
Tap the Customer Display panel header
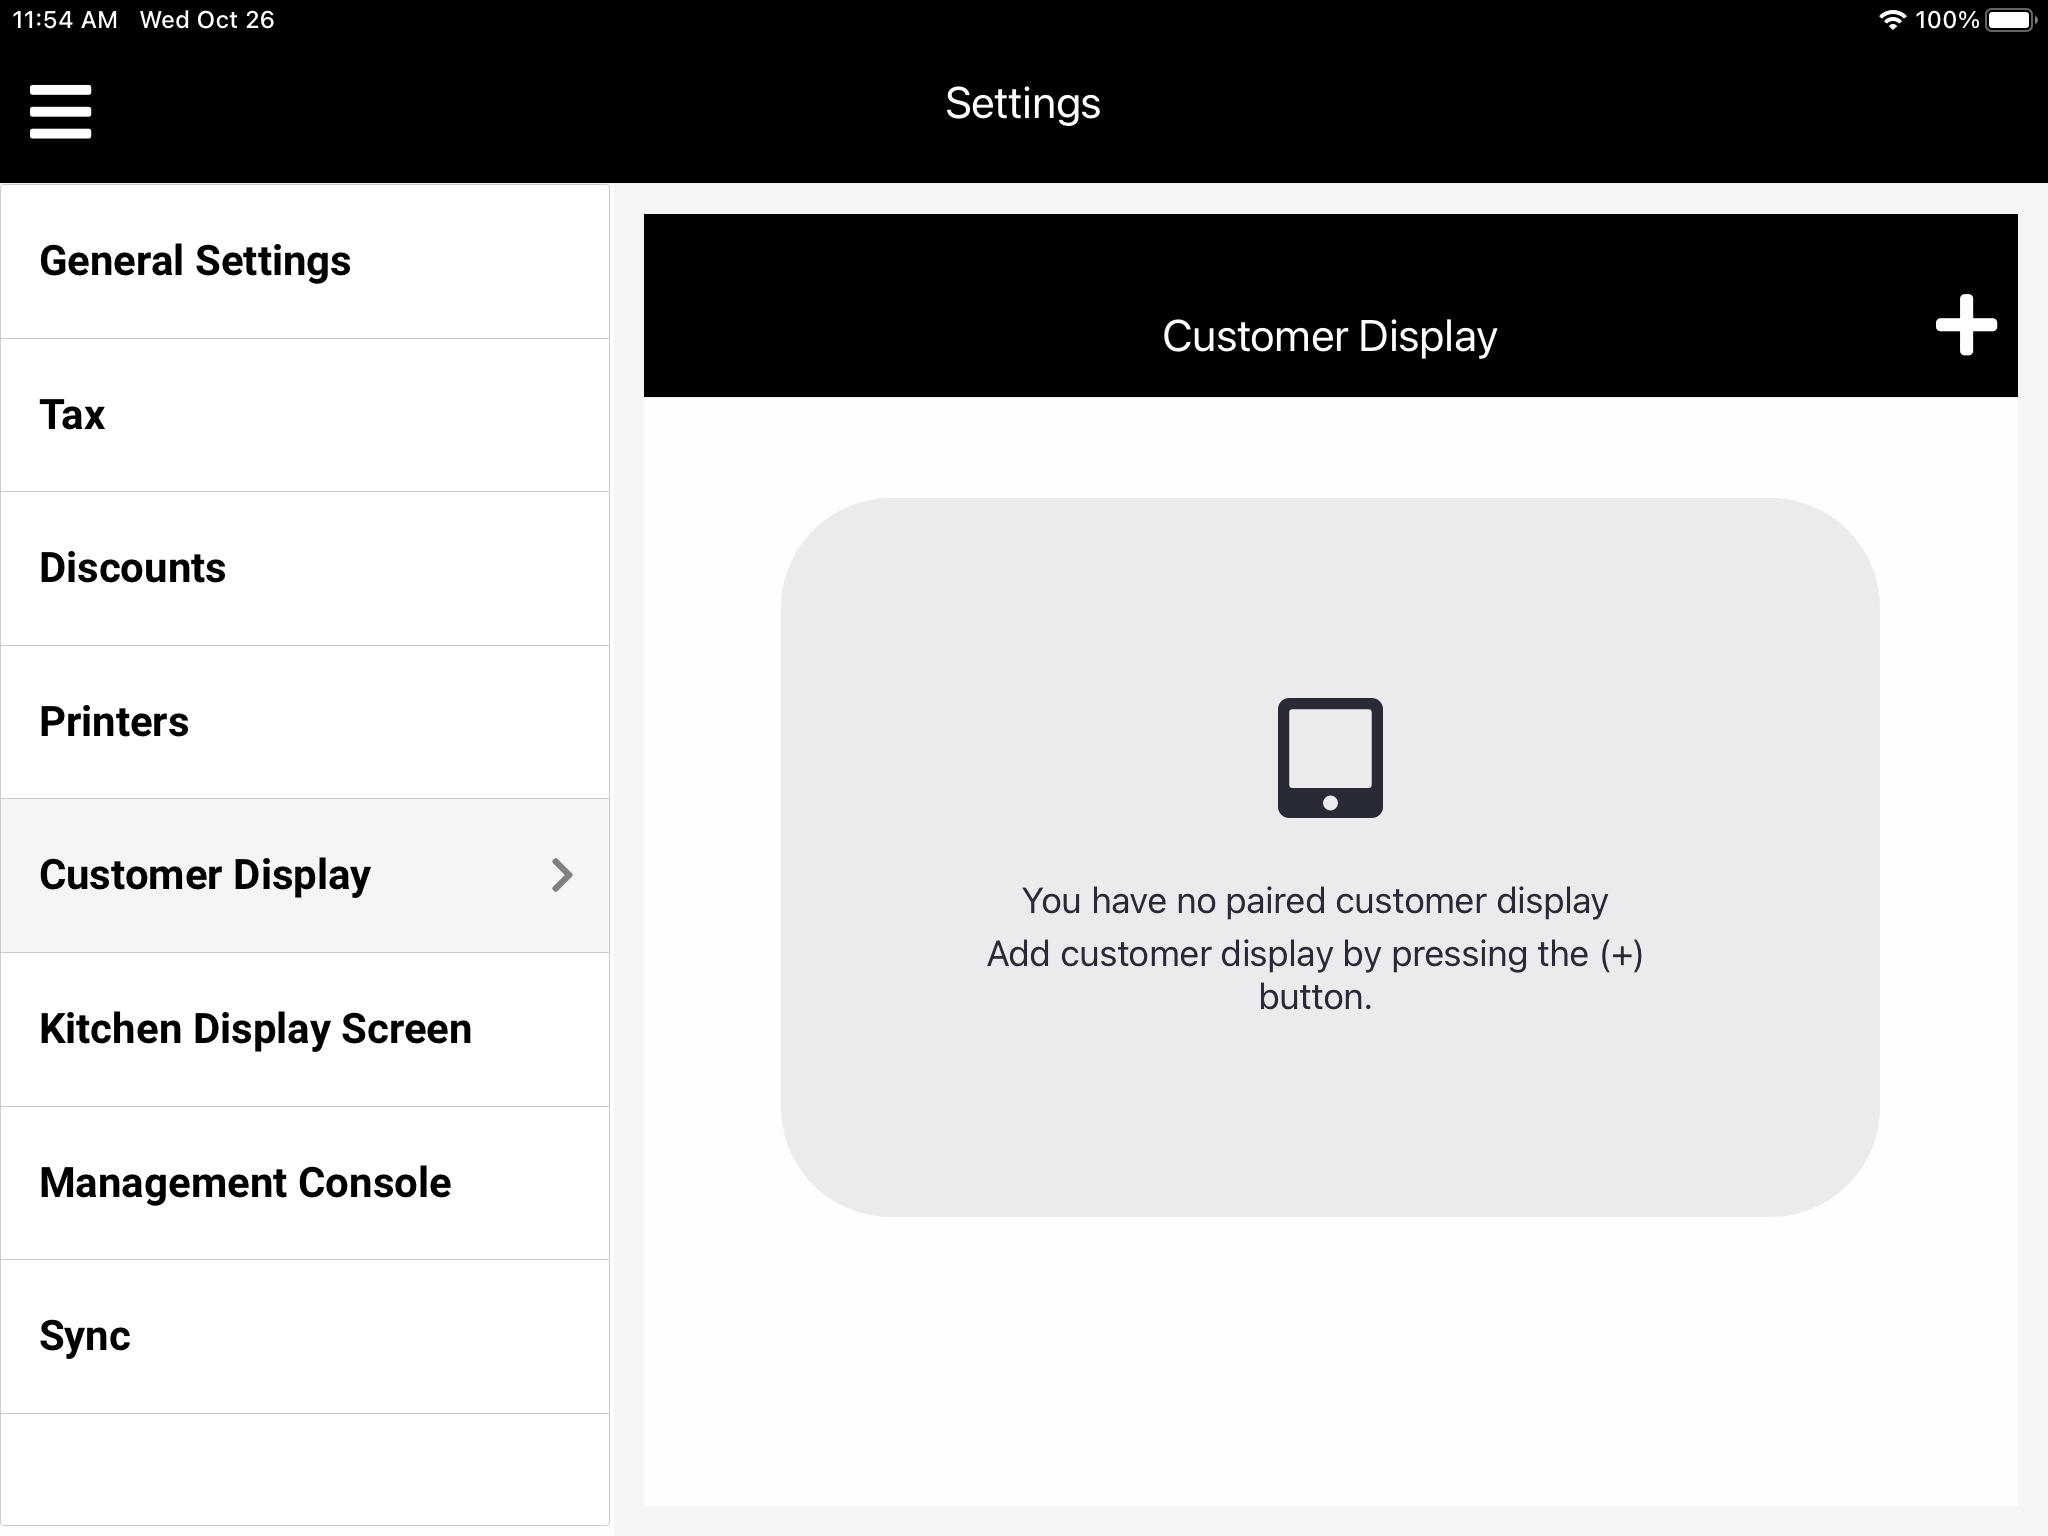(1328, 336)
